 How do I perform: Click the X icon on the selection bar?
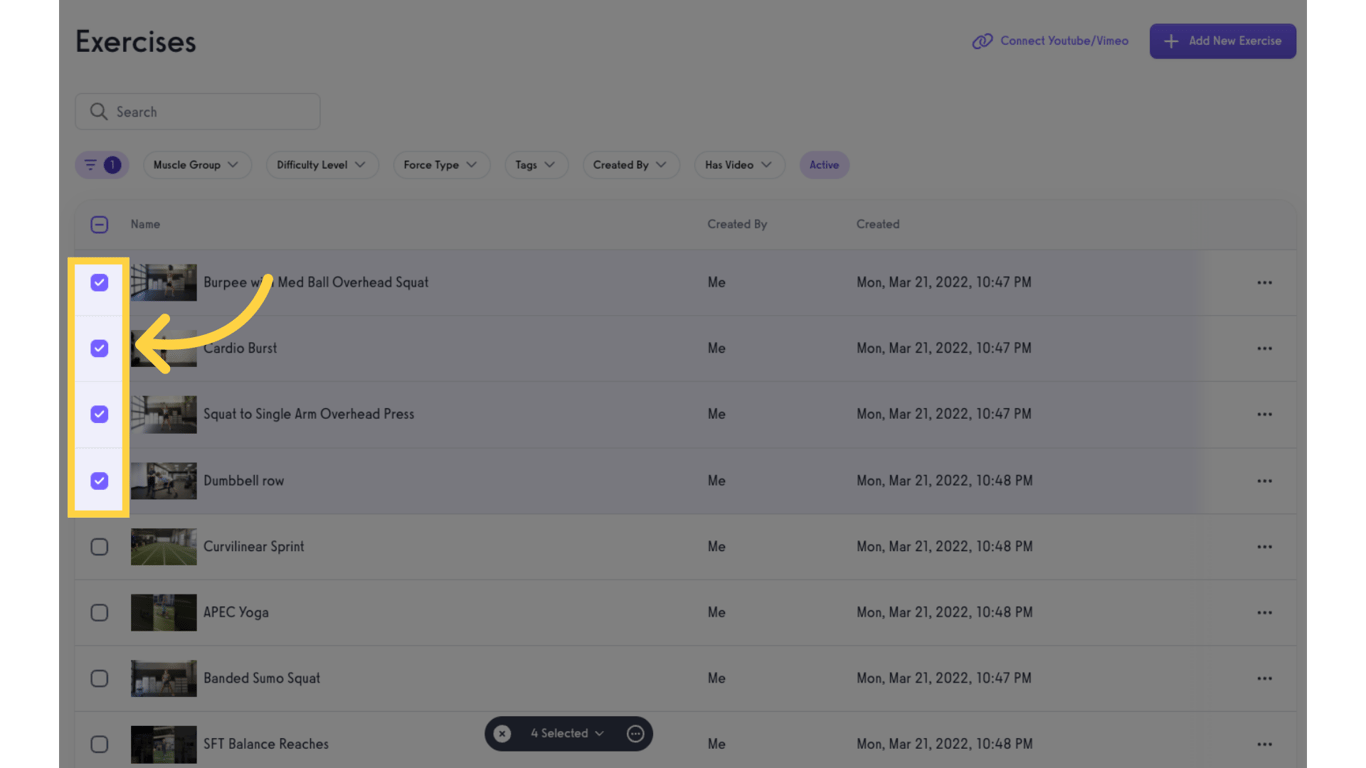[x=501, y=733]
